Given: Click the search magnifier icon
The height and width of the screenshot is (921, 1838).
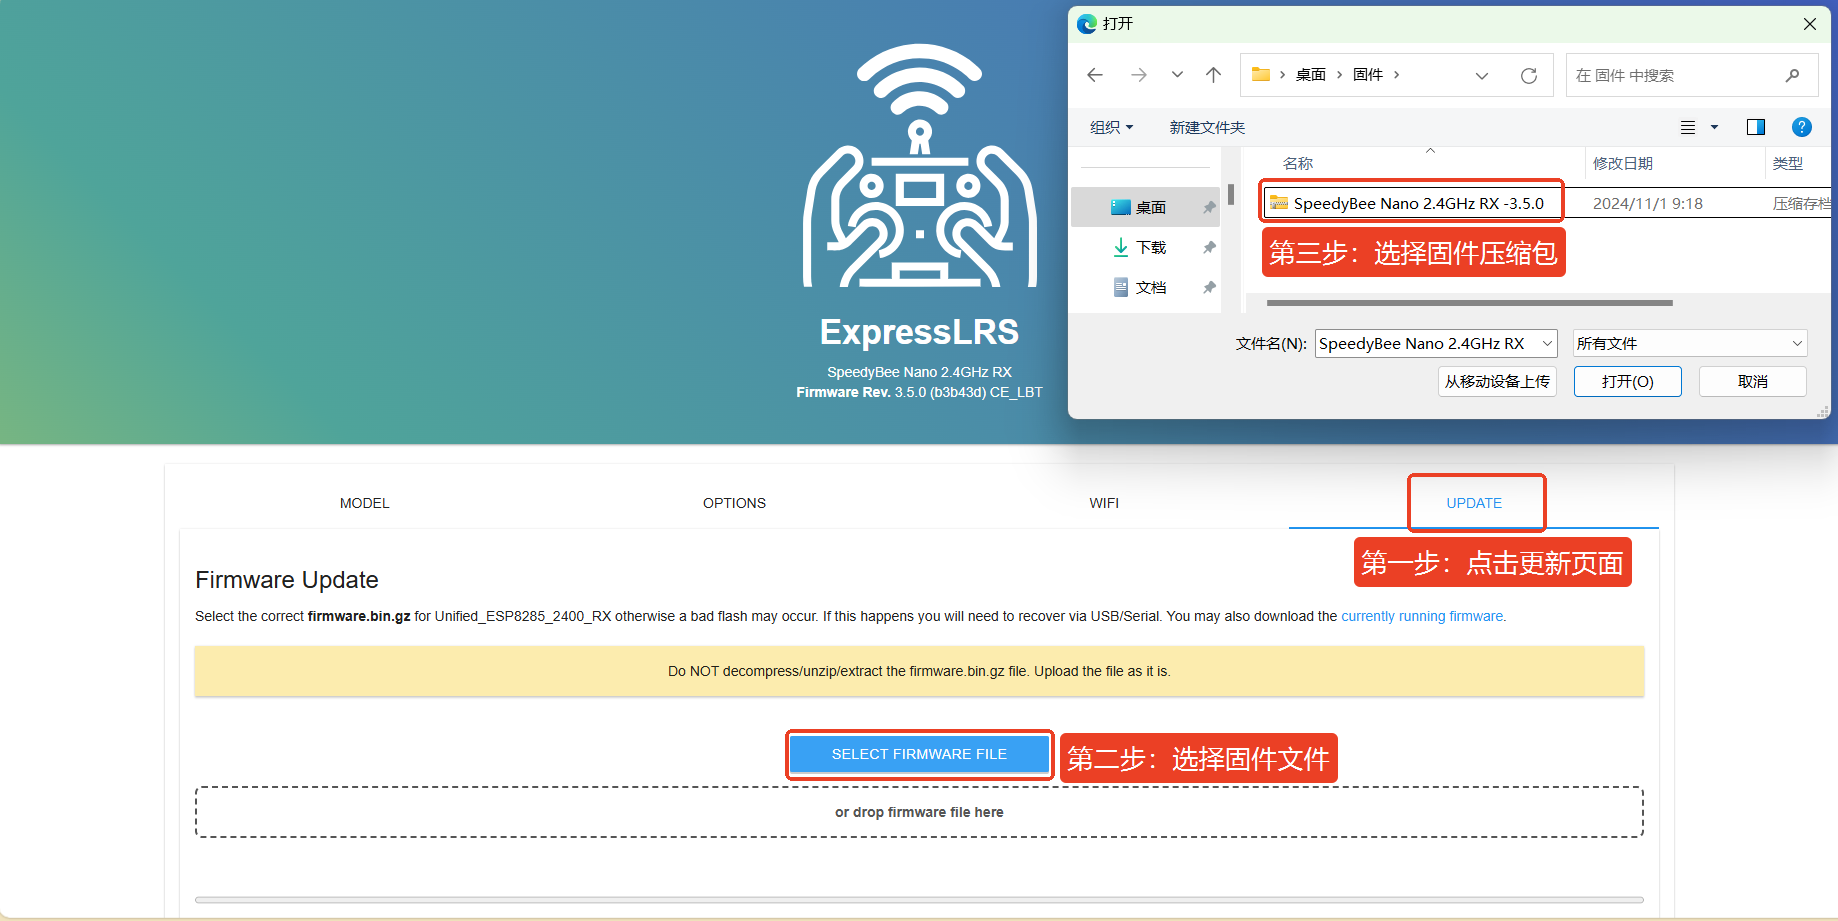Looking at the screenshot, I should 1792,75.
